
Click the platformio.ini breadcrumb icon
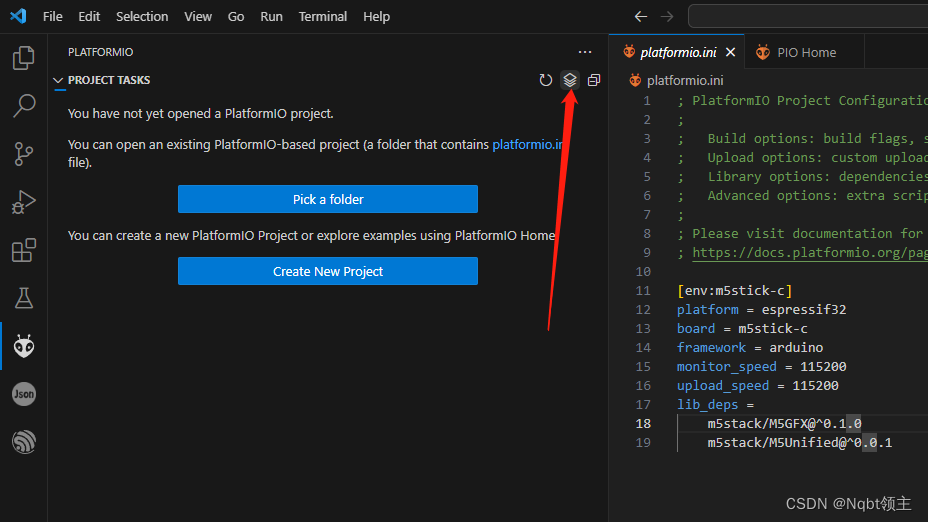[635, 80]
